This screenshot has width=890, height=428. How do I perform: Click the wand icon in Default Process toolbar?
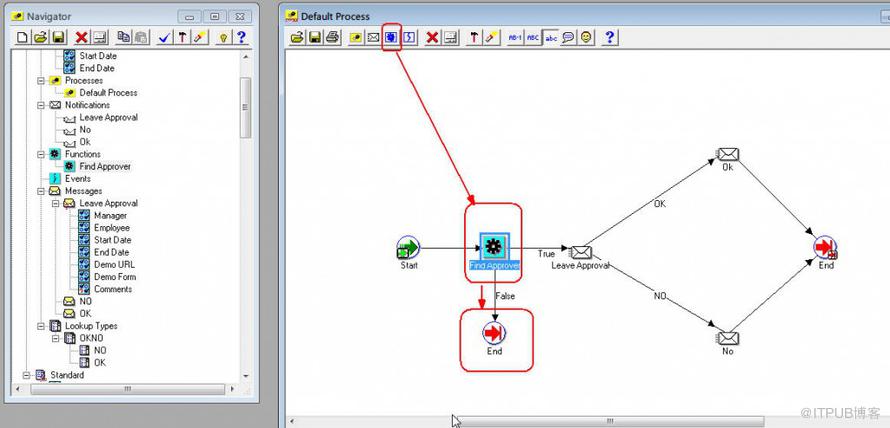coord(491,37)
